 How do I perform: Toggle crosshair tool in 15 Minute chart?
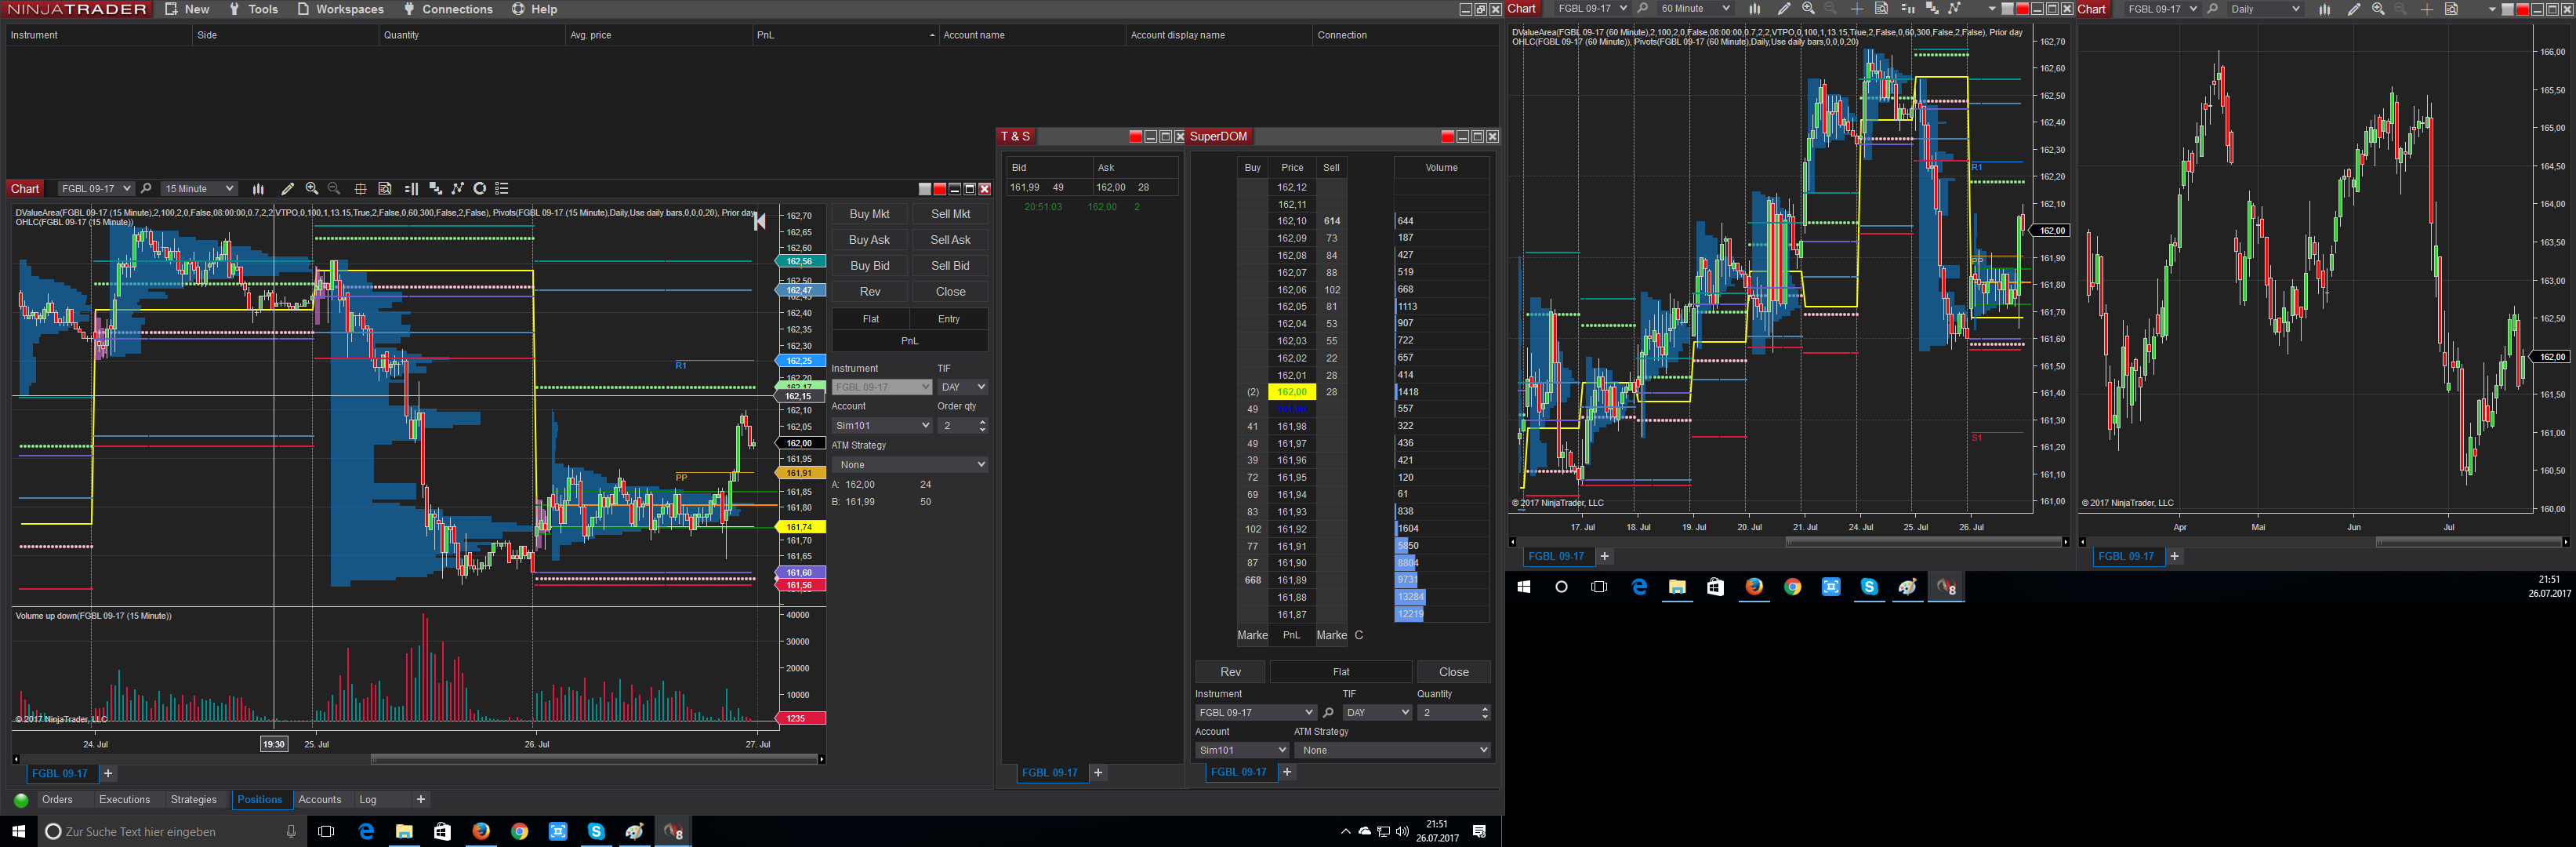pyautogui.click(x=360, y=189)
